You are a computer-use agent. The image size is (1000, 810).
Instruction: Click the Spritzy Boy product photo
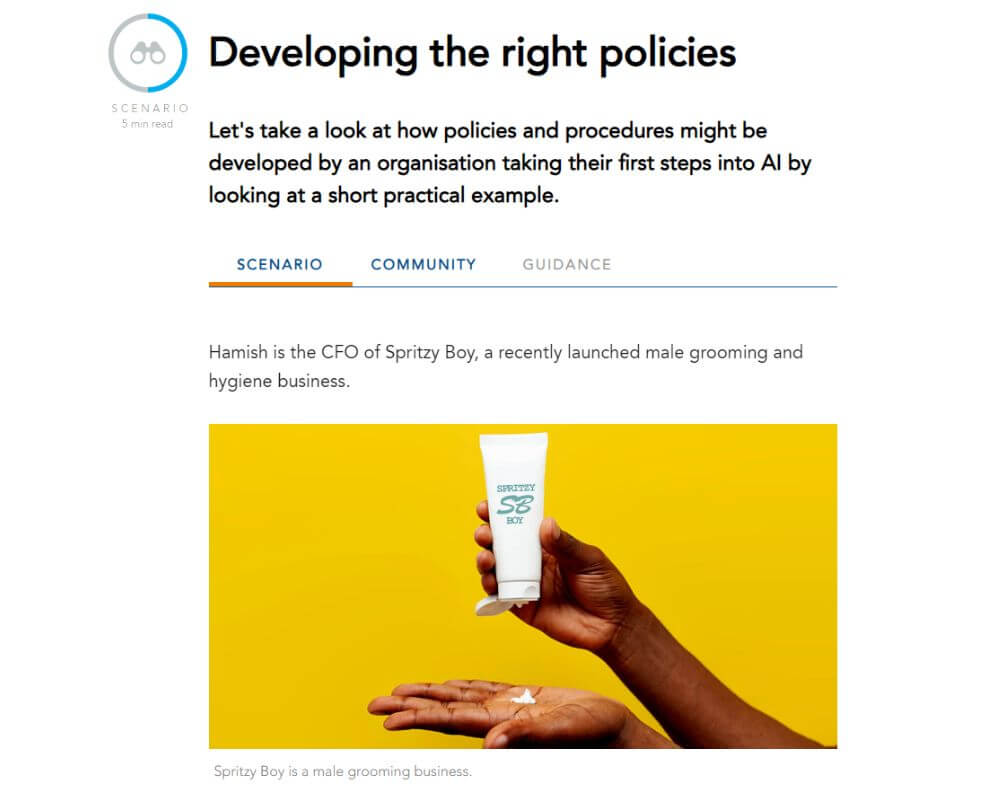point(523,586)
